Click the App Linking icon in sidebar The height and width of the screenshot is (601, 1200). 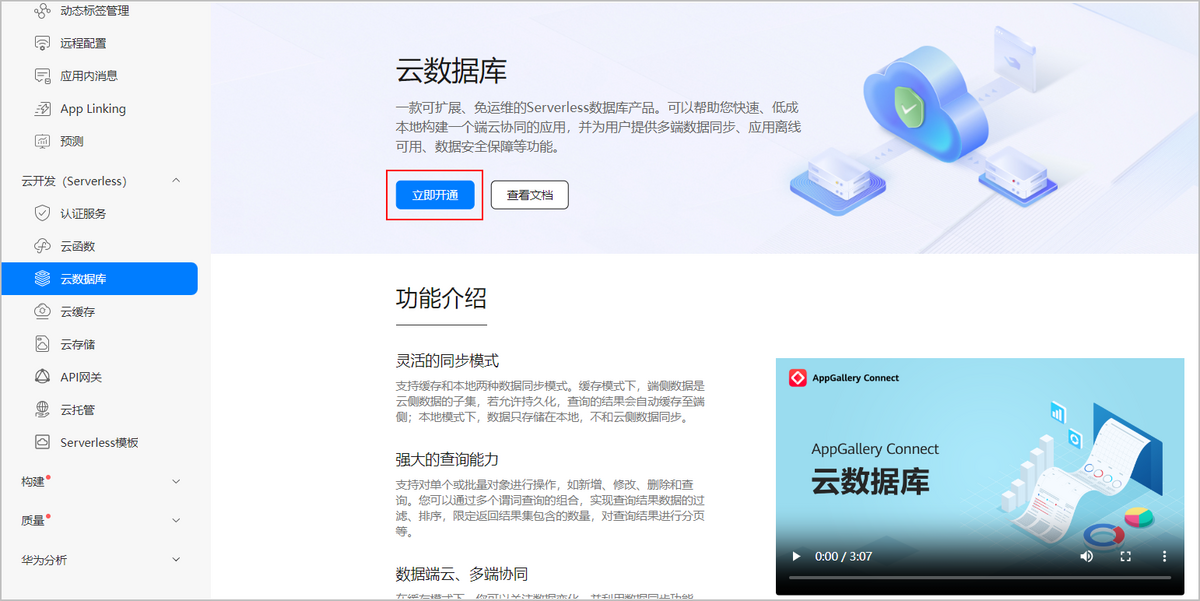click(42, 109)
